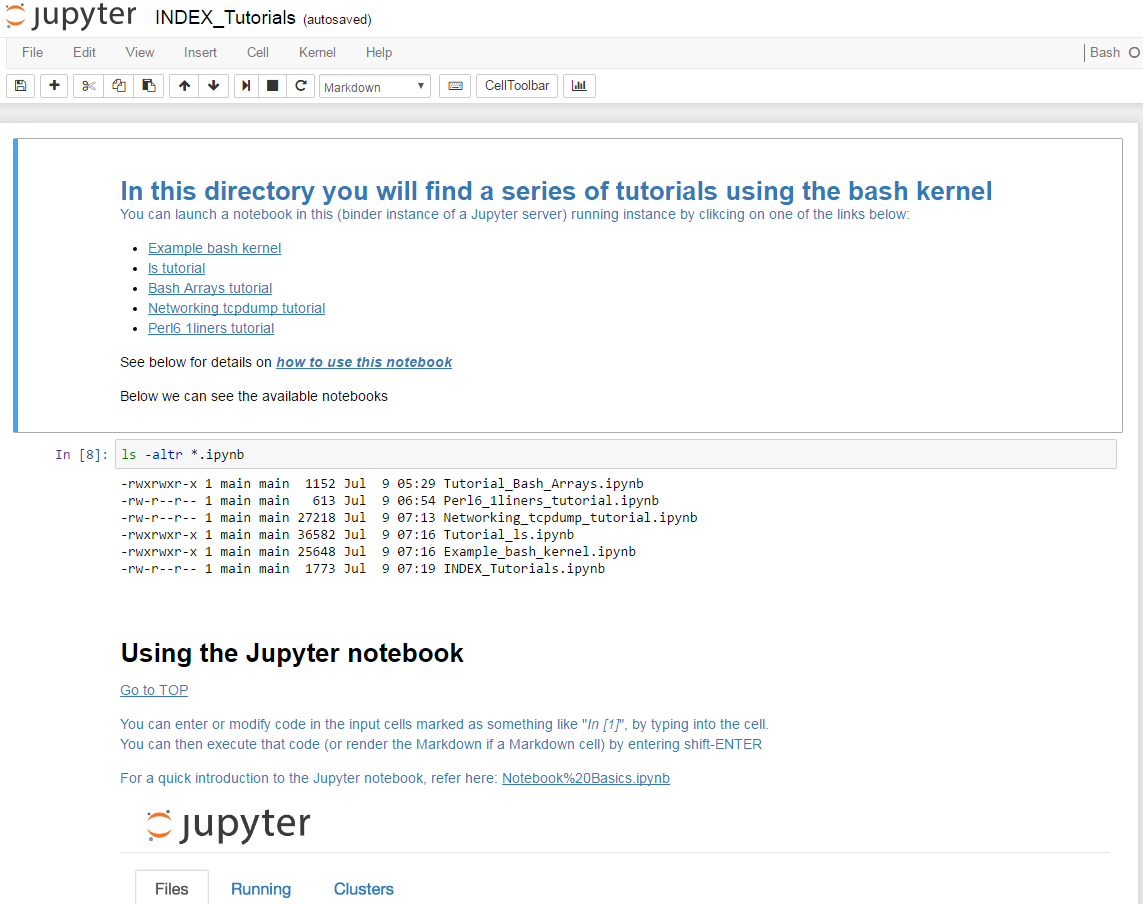Save the notebook
The height and width of the screenshot is (904, 1143).
(20, 85)
